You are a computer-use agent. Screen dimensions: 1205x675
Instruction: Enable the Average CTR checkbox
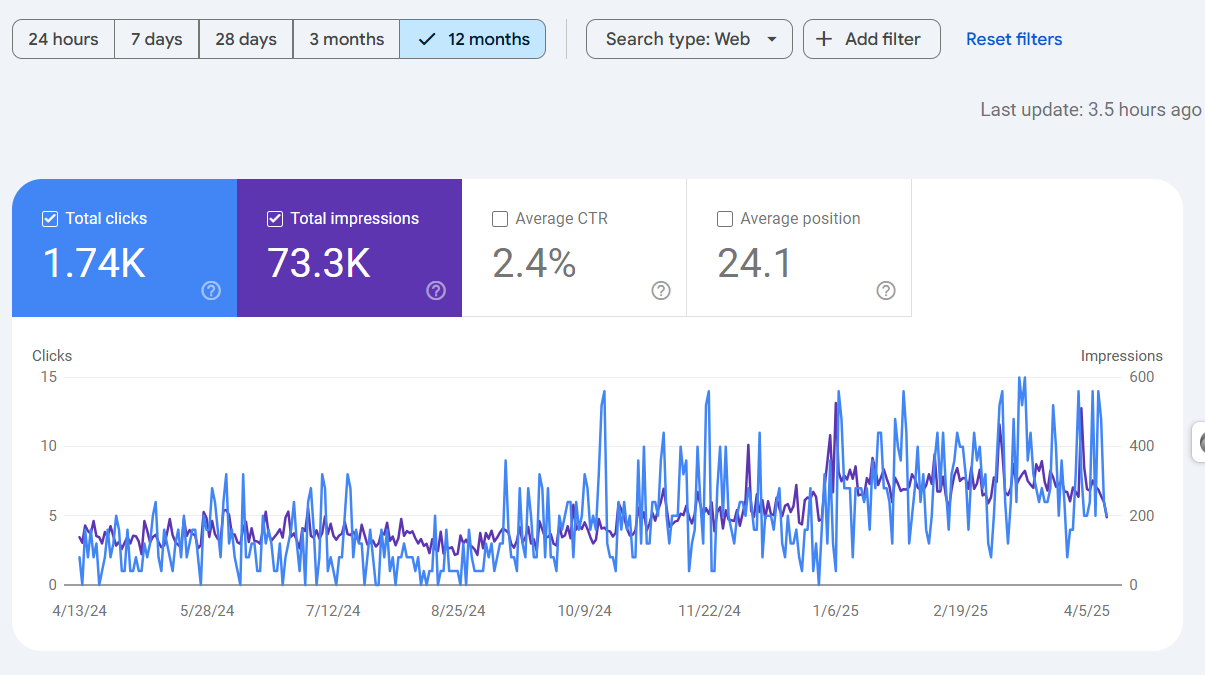pos(500,219)
